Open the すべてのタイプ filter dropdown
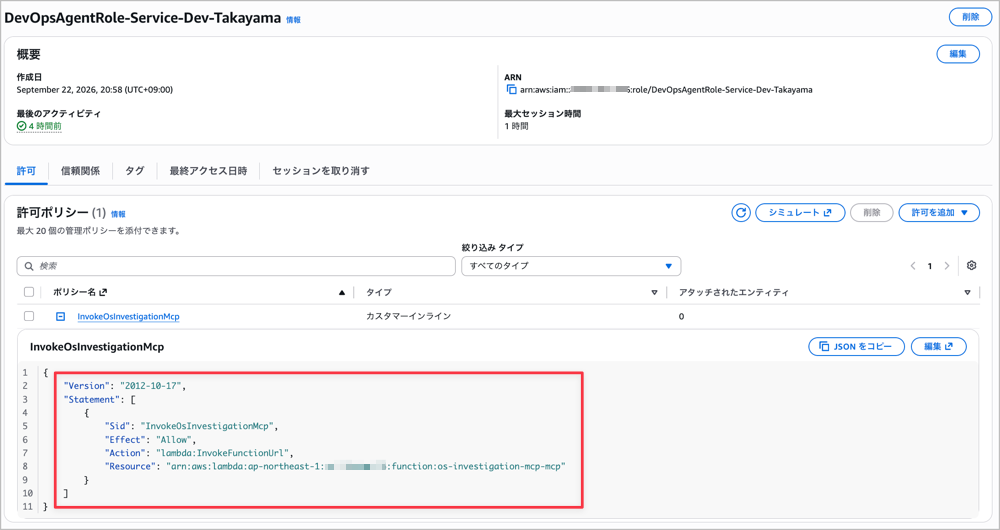This screenshot has width=1000, height=530. 571,266
